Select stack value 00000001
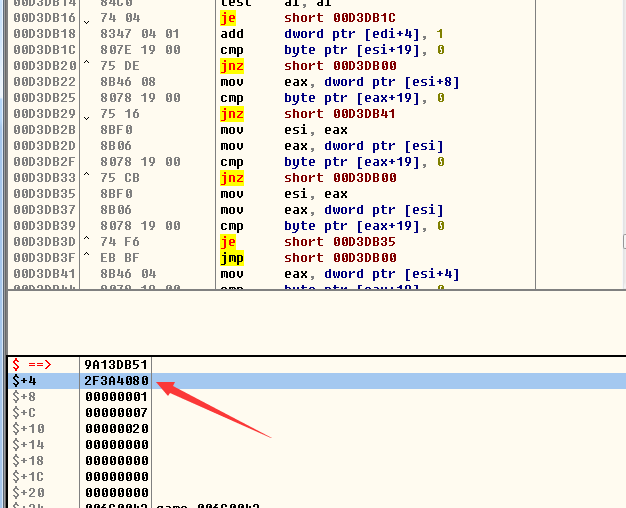626x508 pixels. pyautogui.click(x=116, y=397)
